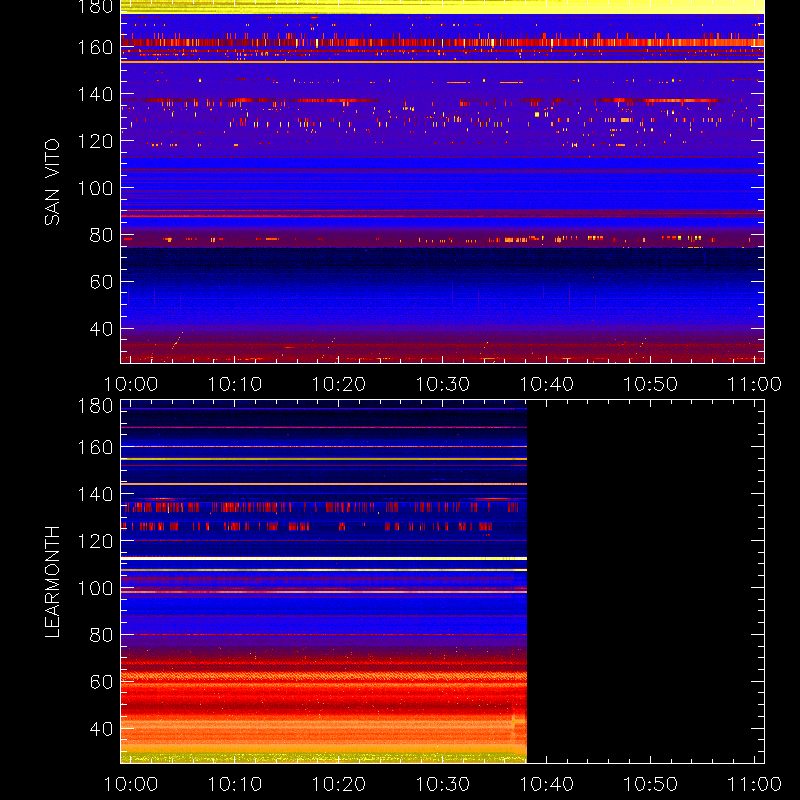This screenshot has height=800, width=800.
Task: Click 10:00 time label below Learmonth plot
Action: (x=131, y=784)
